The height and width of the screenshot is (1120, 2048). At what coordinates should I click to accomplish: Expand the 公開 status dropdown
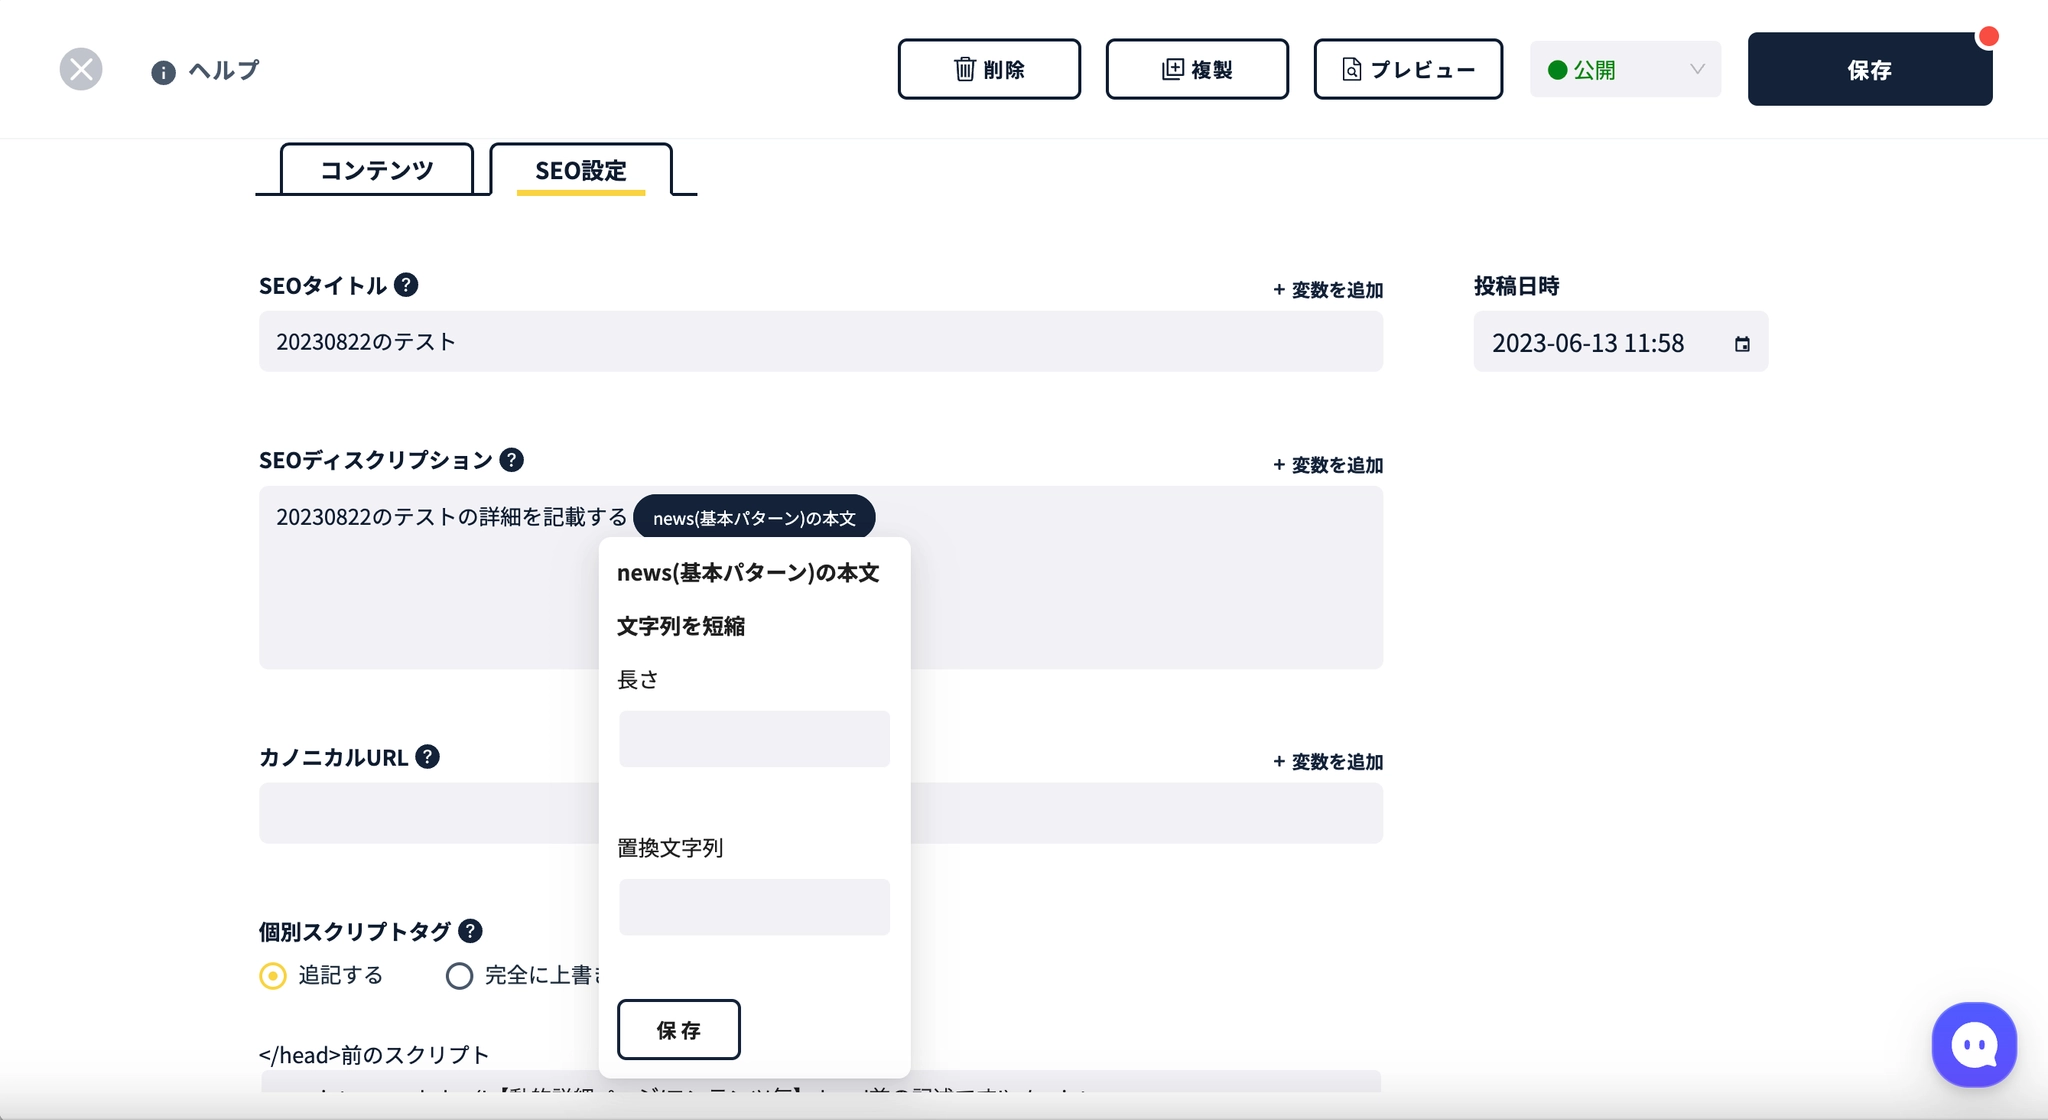(1625, 69)
